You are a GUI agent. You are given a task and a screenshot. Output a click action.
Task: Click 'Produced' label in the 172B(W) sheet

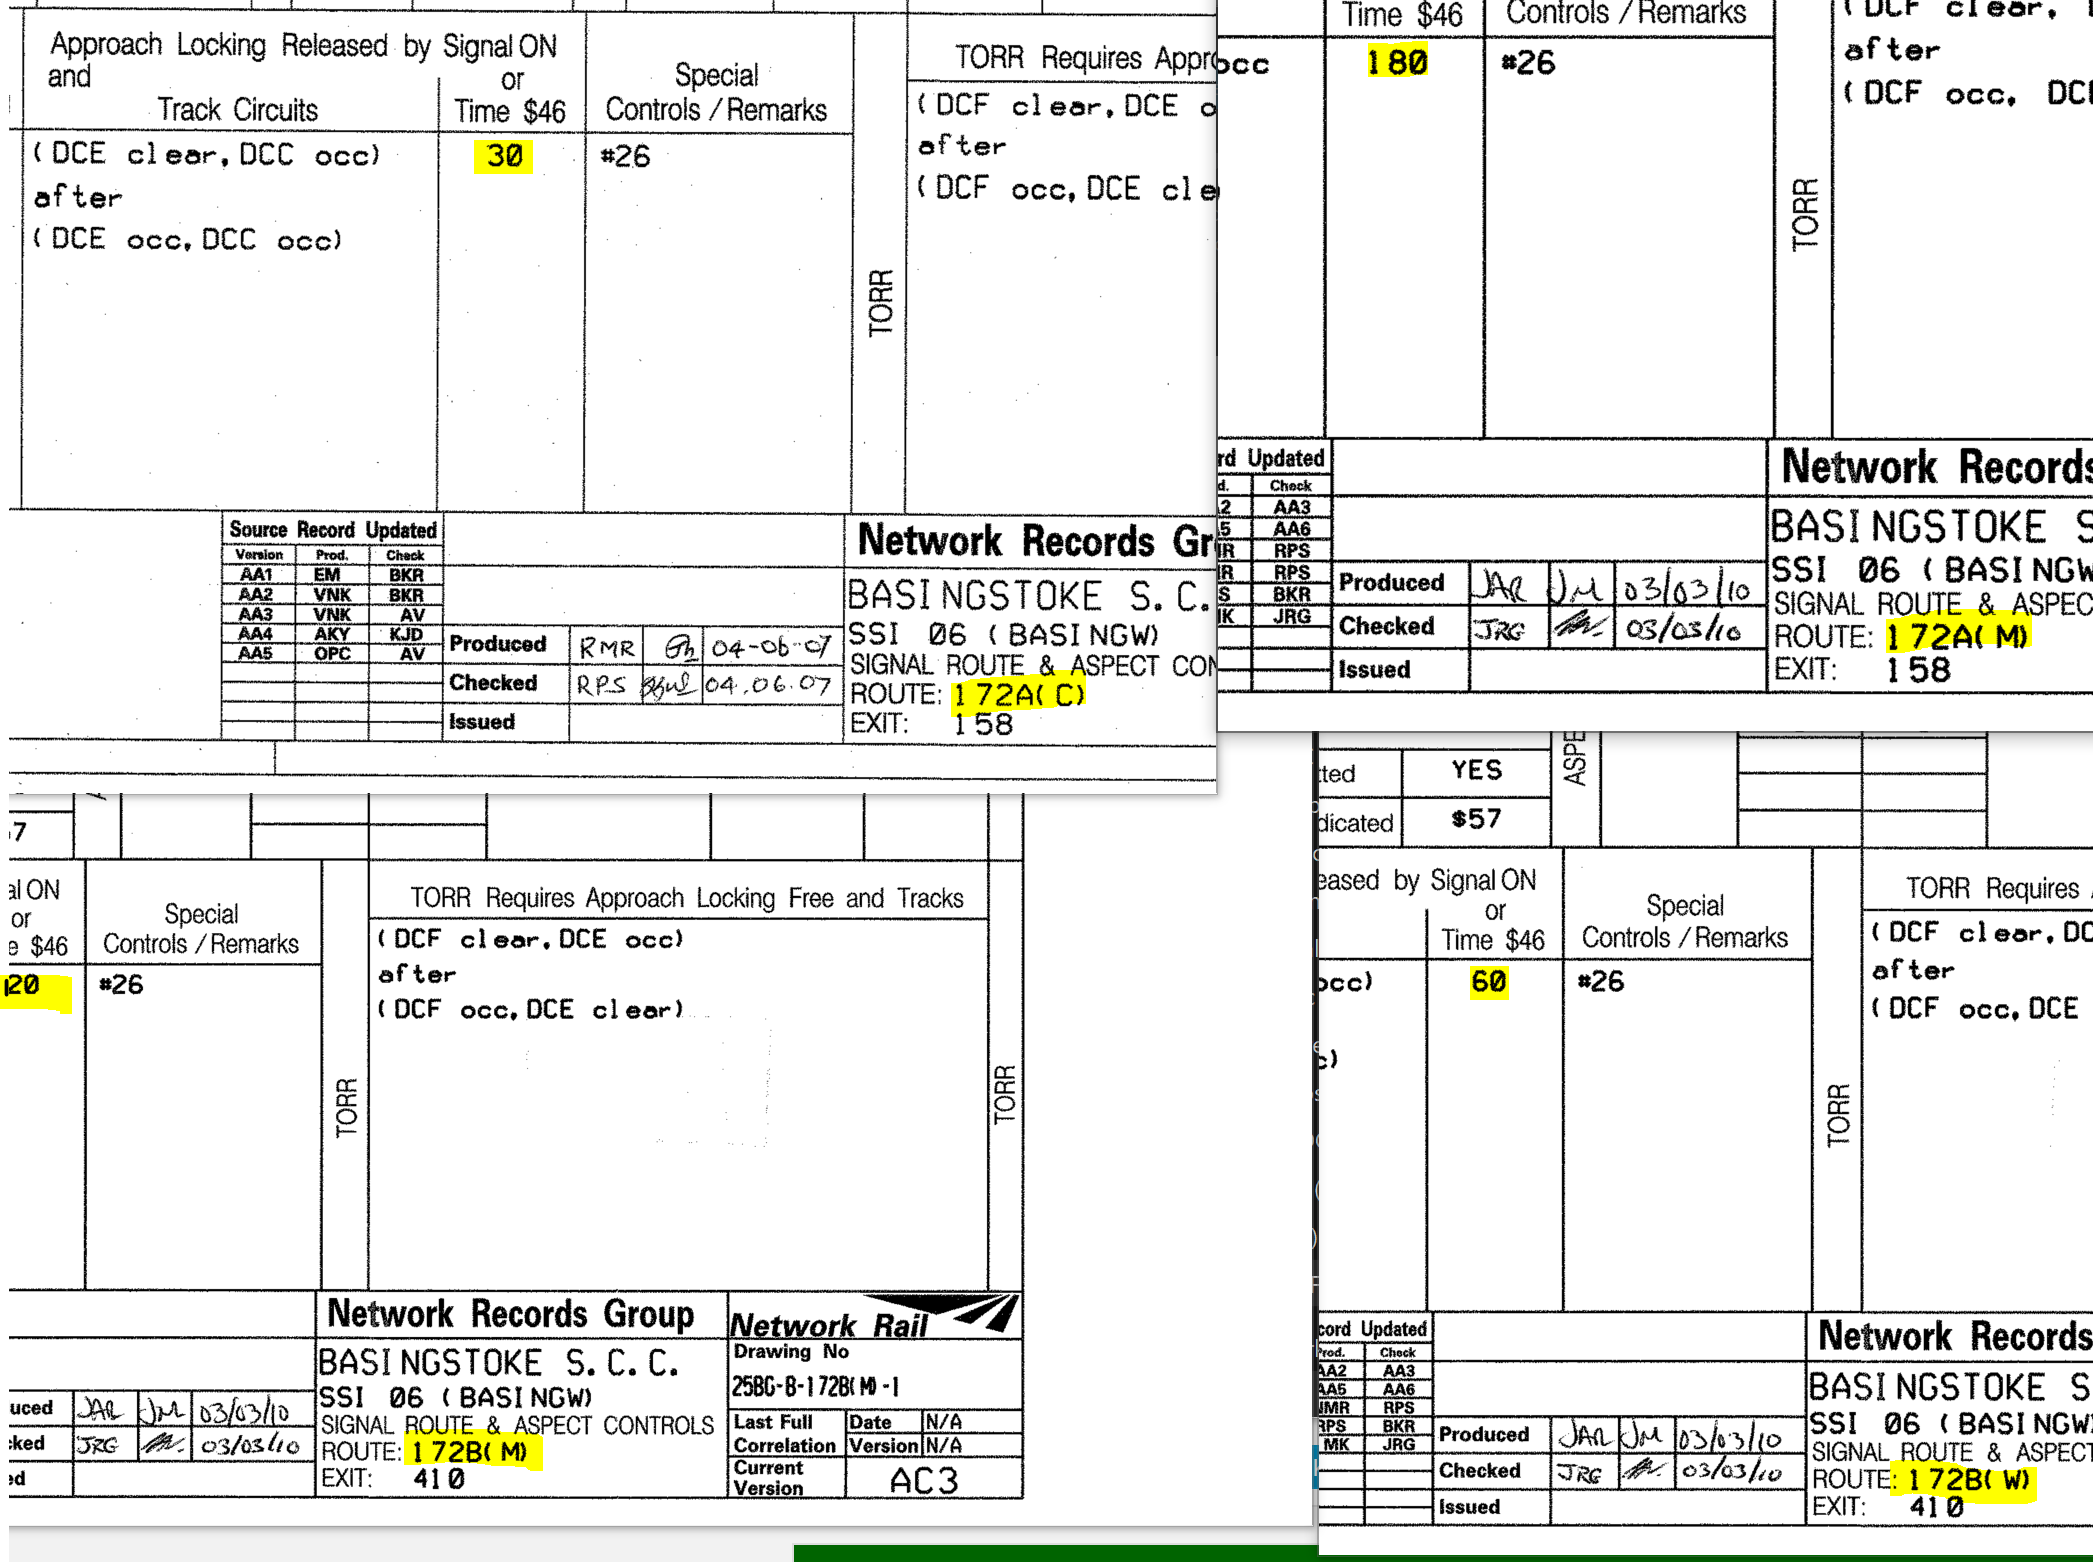click(1484, 1435)
